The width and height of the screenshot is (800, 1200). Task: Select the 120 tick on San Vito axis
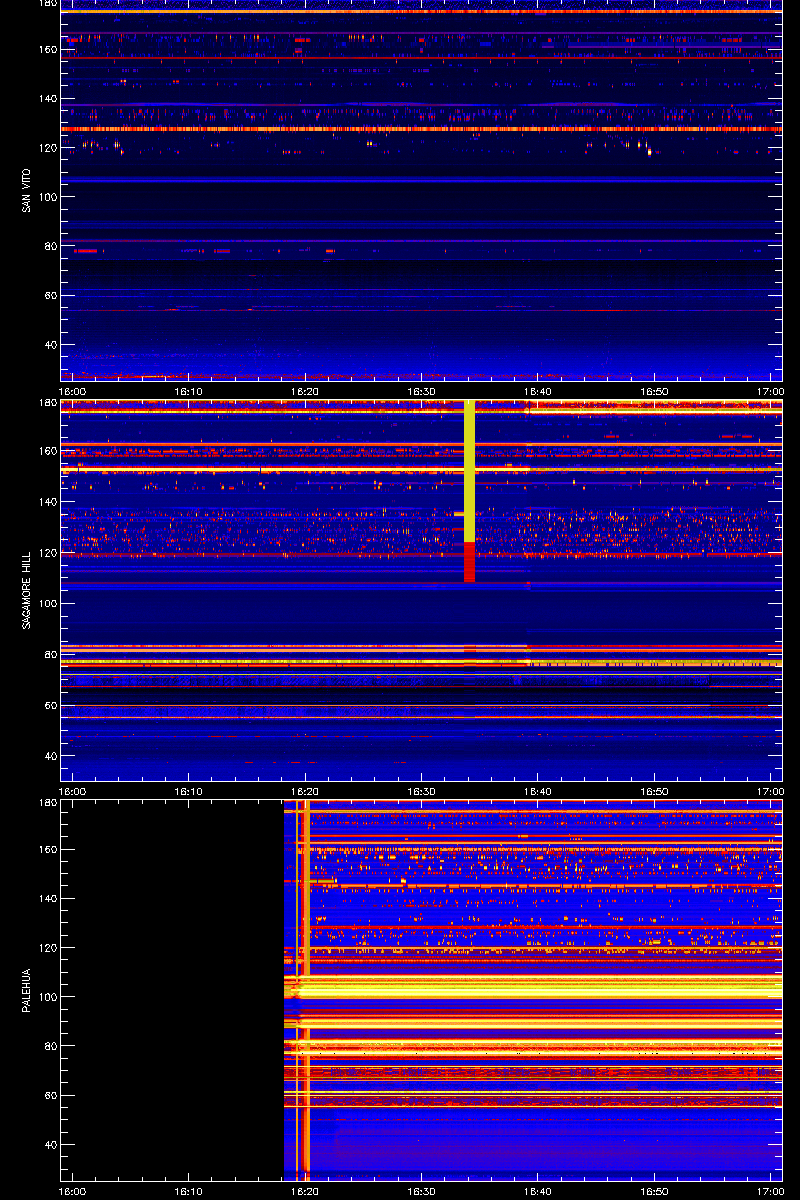click(47, 148)
